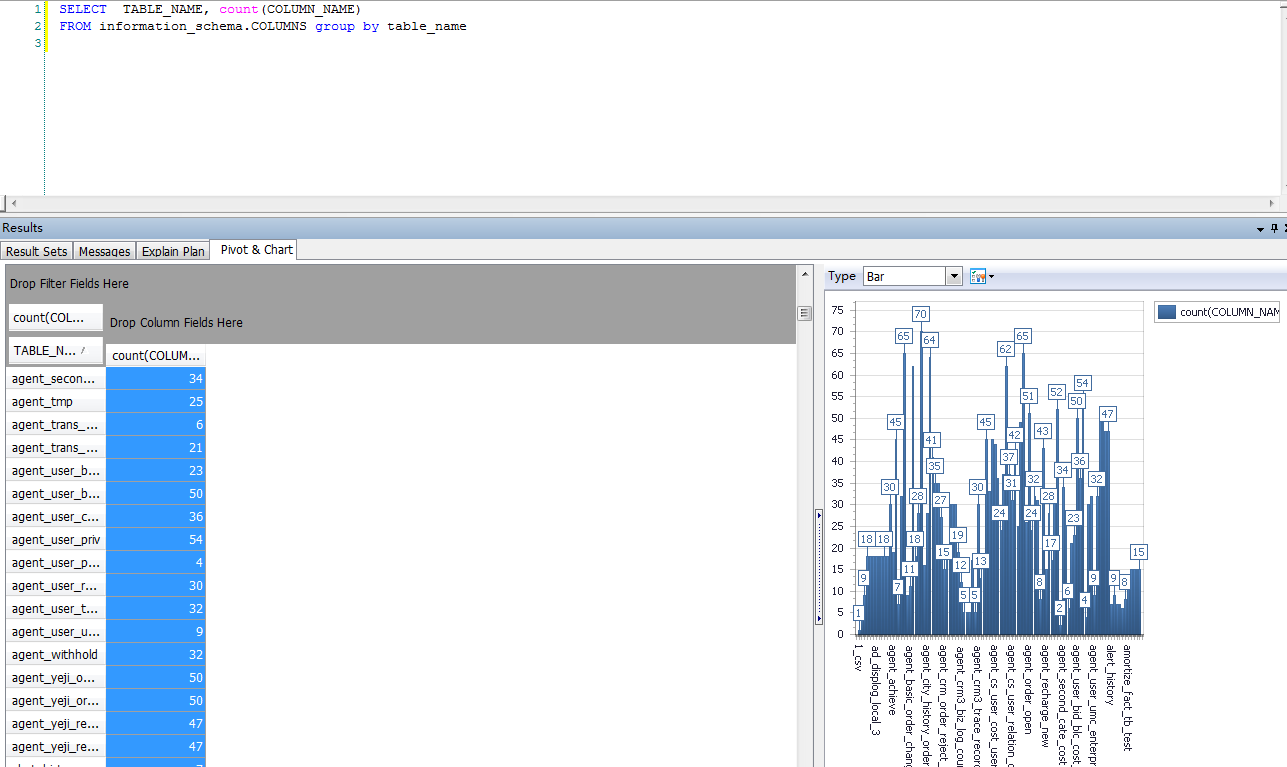Select the agent_yeji_o... row header
1287x767 pixels.
click(x=56, y=678)
